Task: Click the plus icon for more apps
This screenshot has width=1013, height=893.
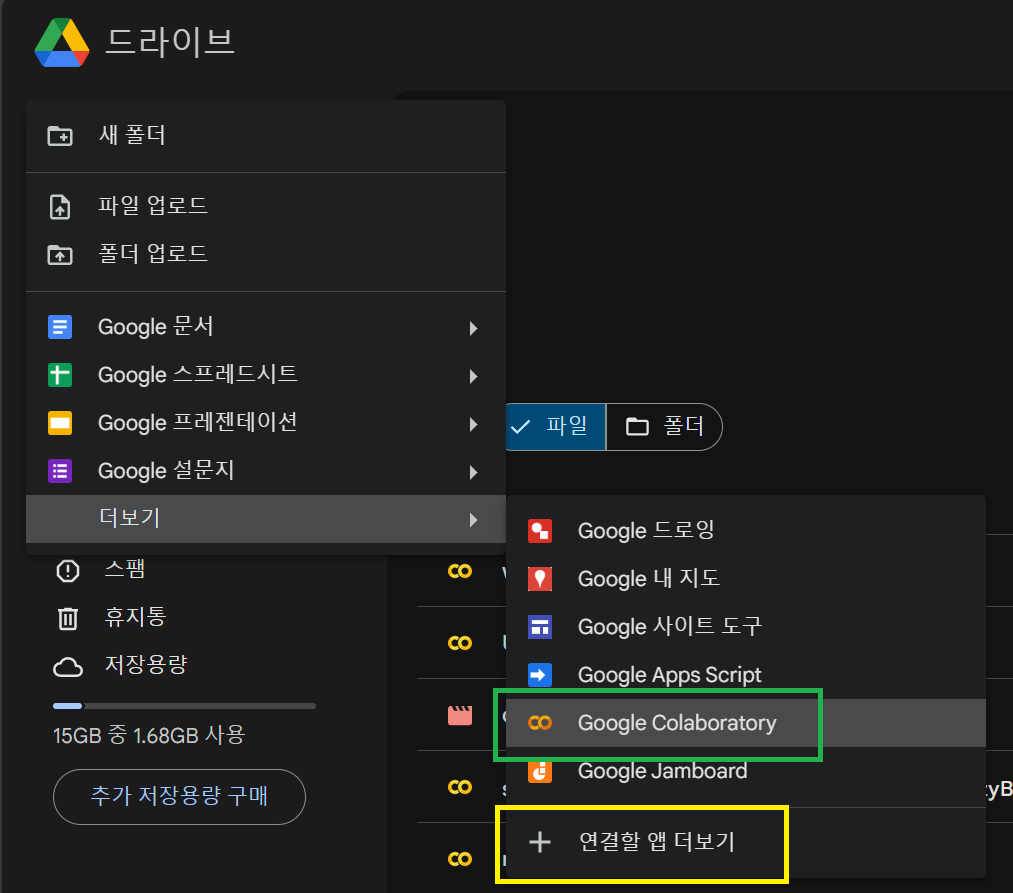Action: tap(540, 842)
